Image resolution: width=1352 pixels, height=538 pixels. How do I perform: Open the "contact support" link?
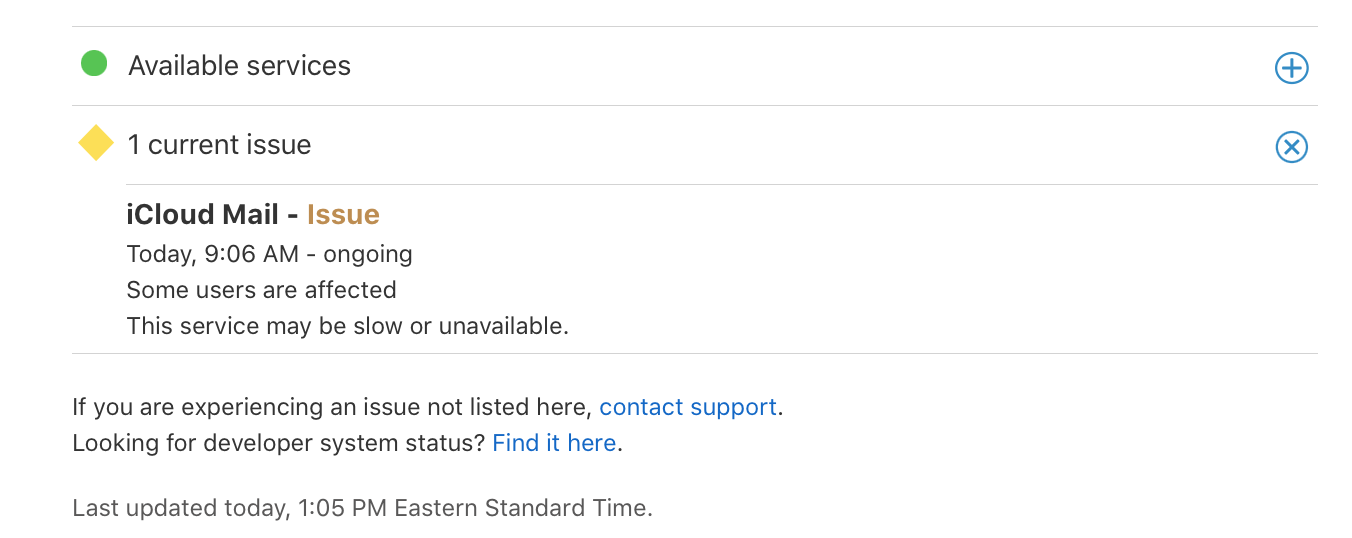[x=688, y=407]
